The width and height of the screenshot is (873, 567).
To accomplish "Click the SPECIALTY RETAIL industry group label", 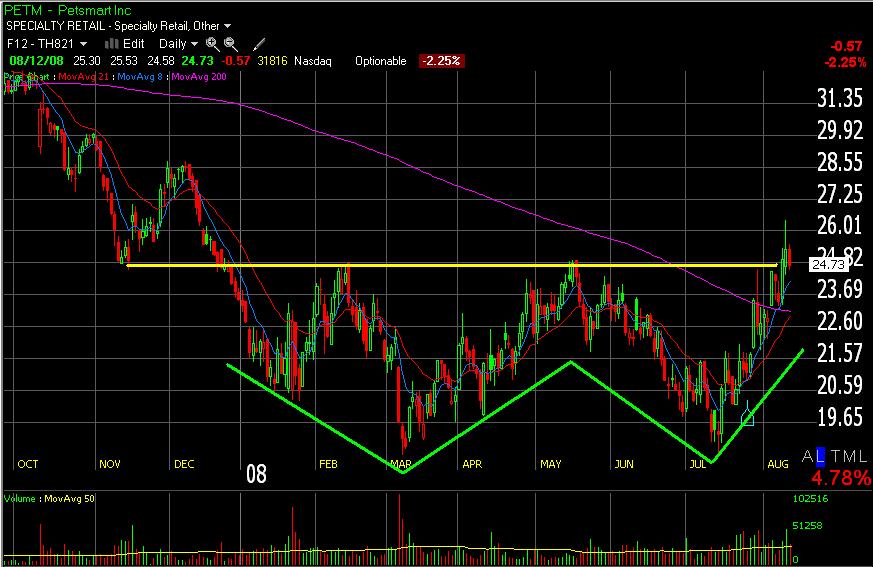I will (x=55, y=26).
